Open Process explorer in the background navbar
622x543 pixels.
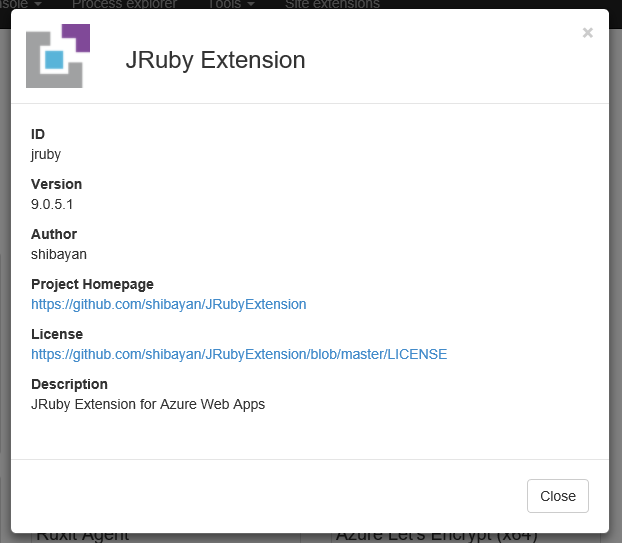click(x=124, y=4)
